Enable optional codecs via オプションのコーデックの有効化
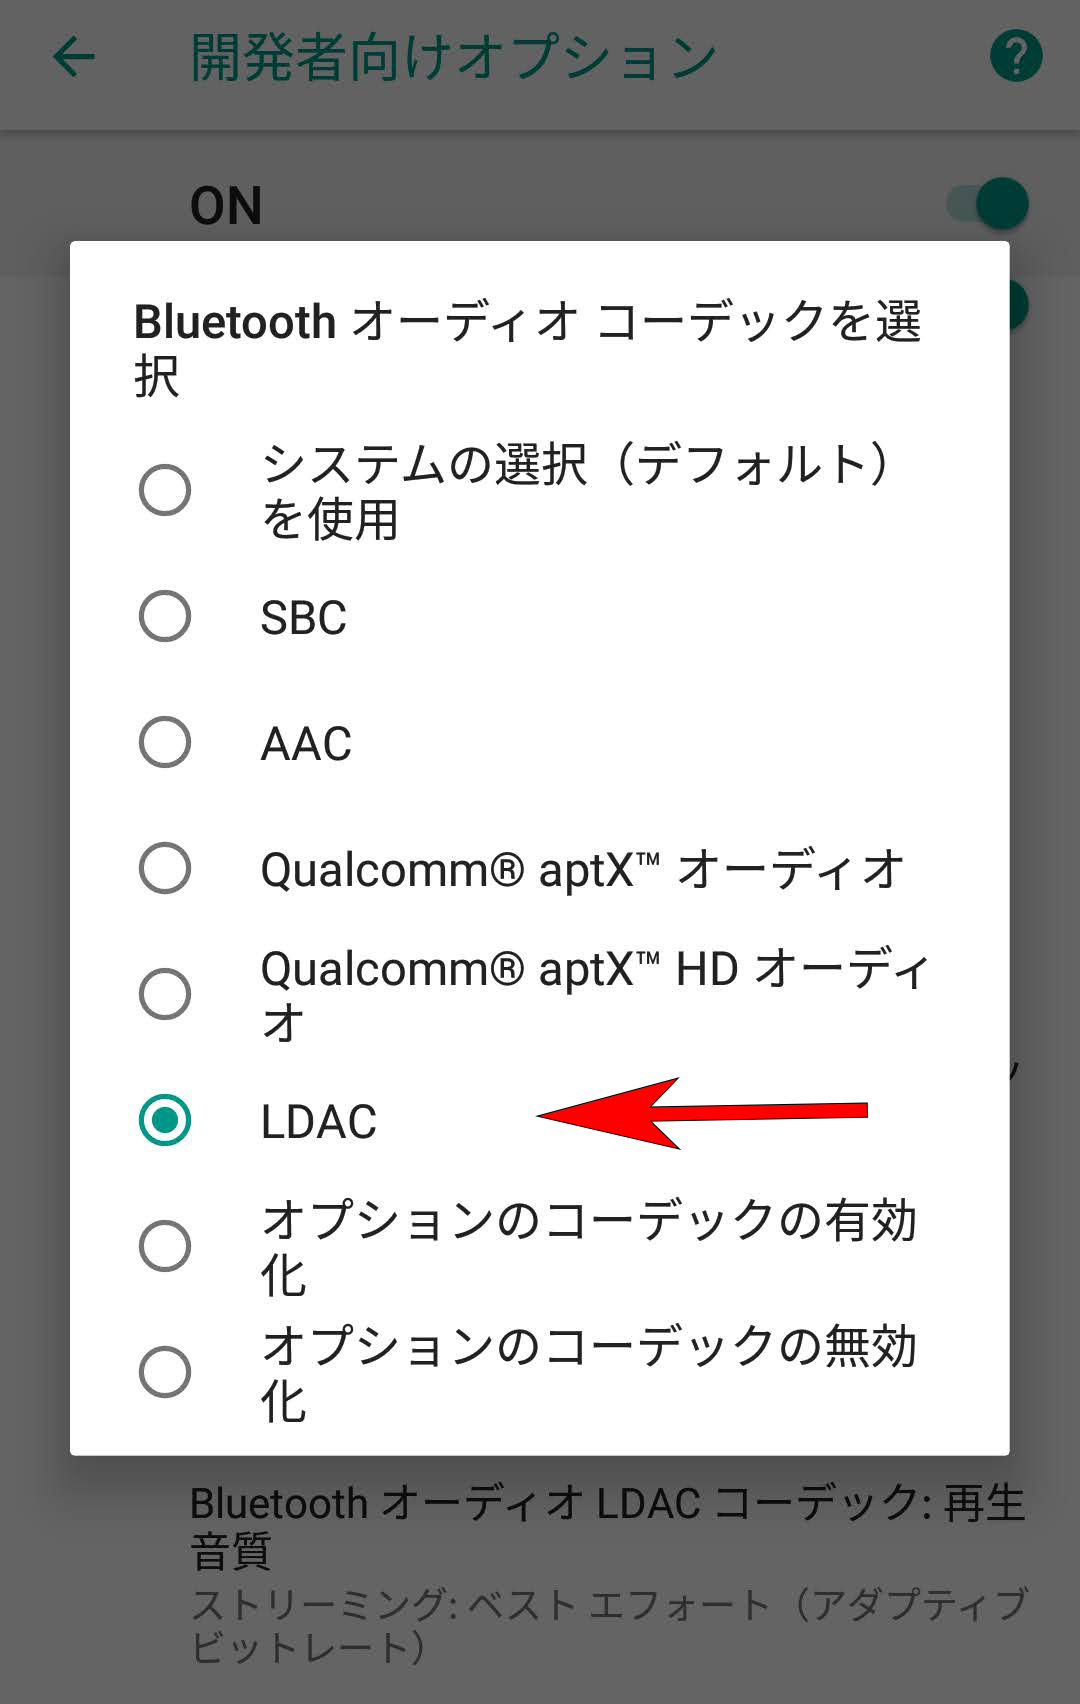The image size is (1080, 1704). click(167, 1247)
